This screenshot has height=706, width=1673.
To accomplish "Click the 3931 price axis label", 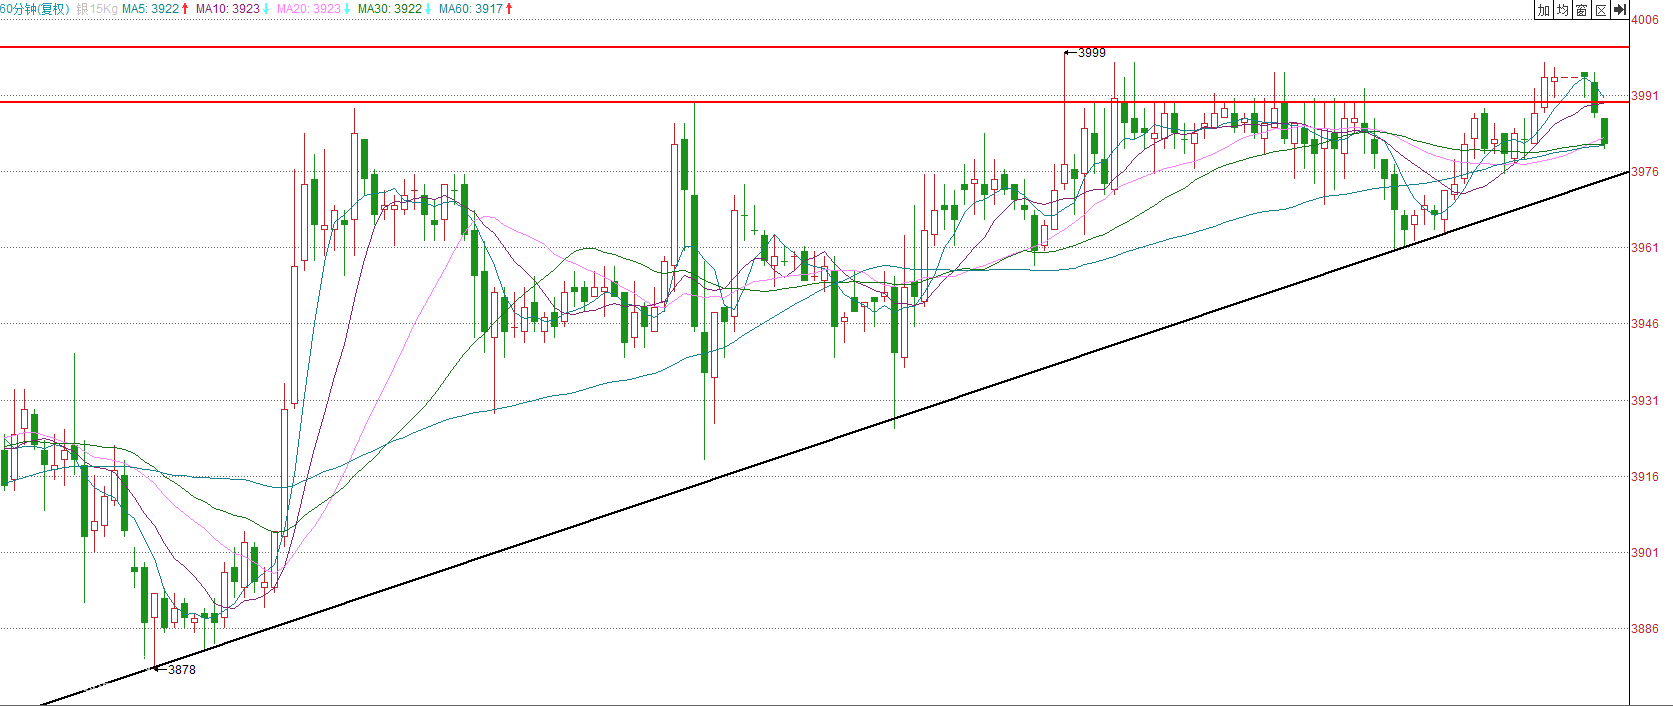I will [1645, 401].
